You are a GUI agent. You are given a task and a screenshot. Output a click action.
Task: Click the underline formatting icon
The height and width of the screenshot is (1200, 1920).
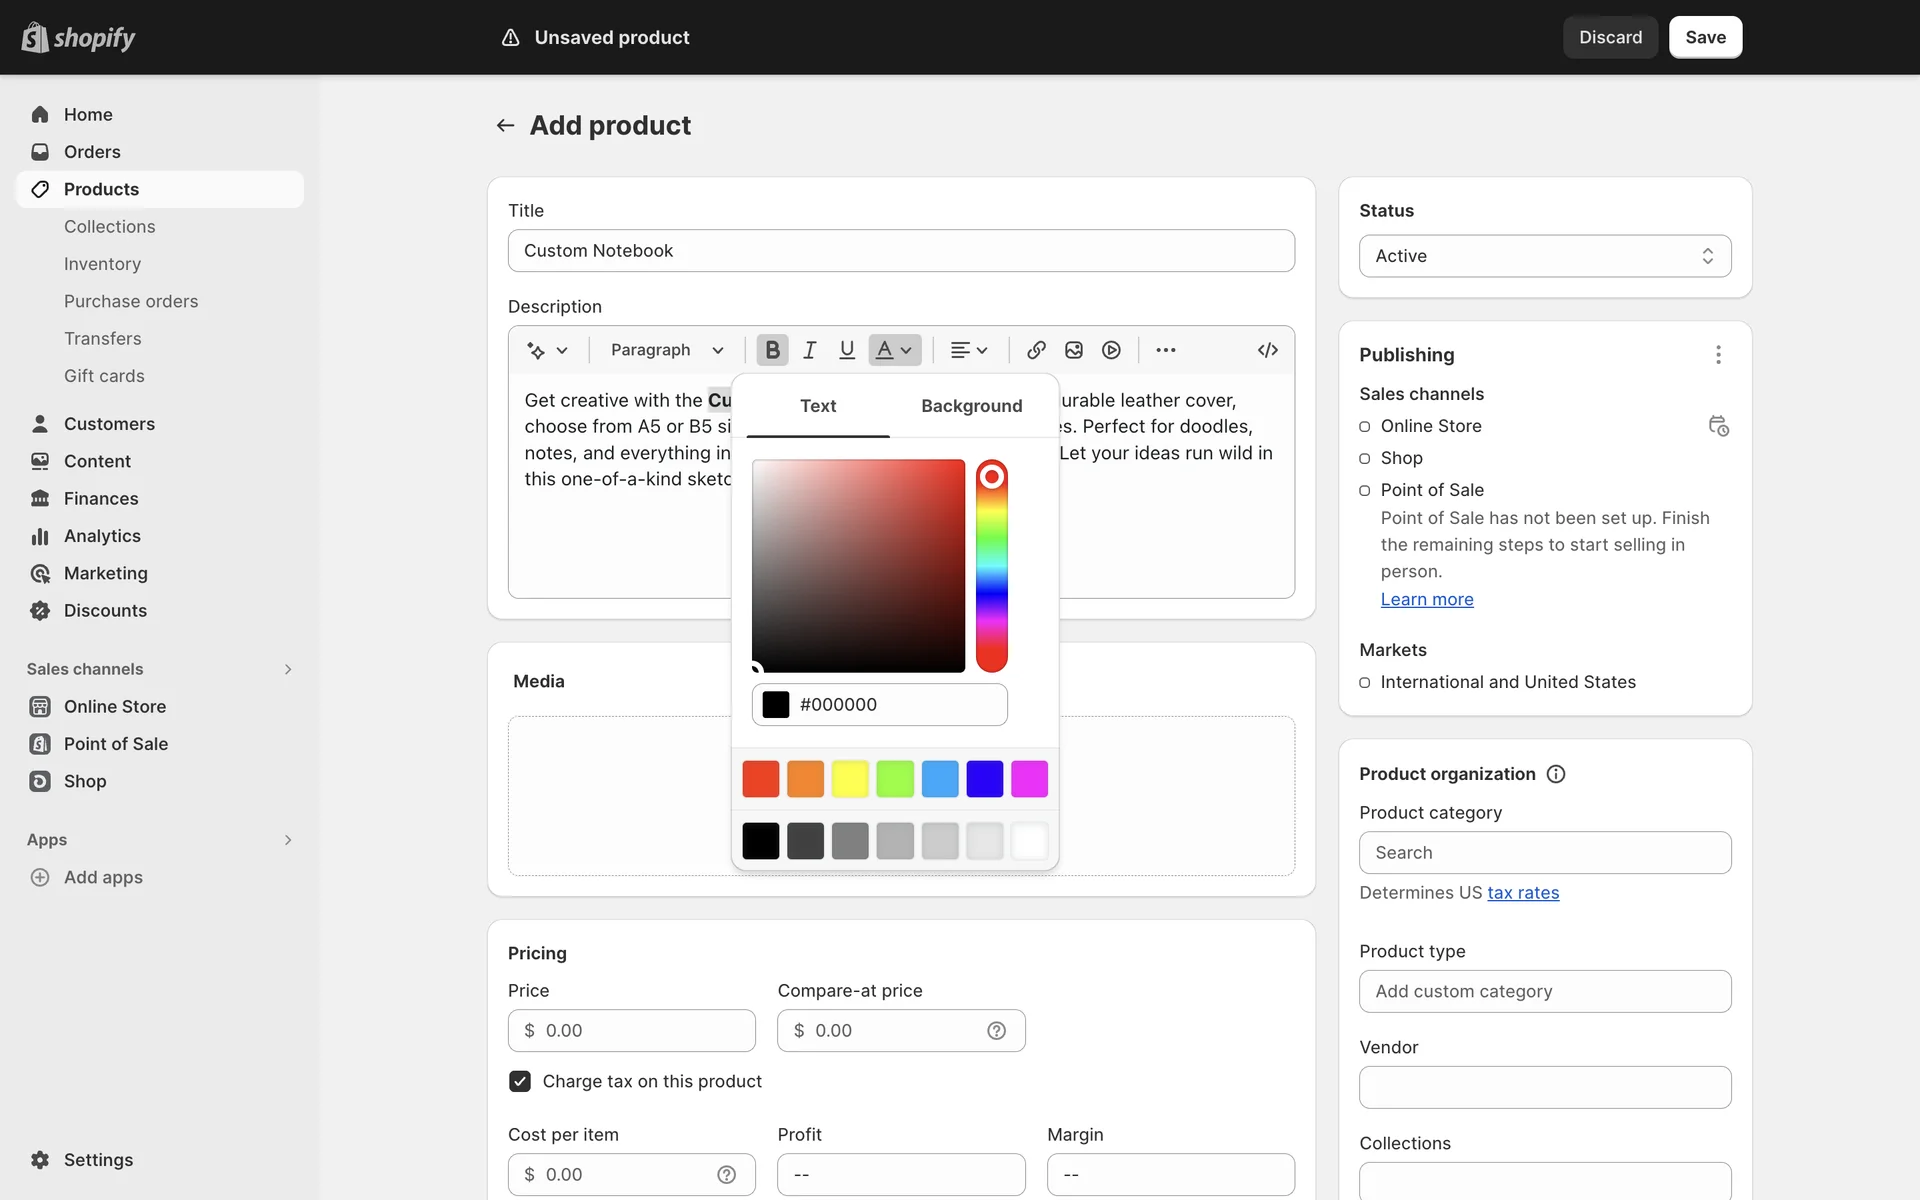click(x=847, y=350)
